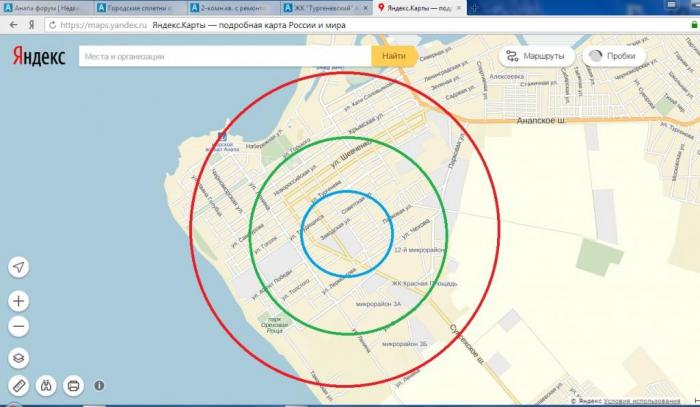Viewport: 700px width, 407px height.
Task: Toggle the Пробки traffic layer
Action: pyautogui.click(x=615, y=56)
